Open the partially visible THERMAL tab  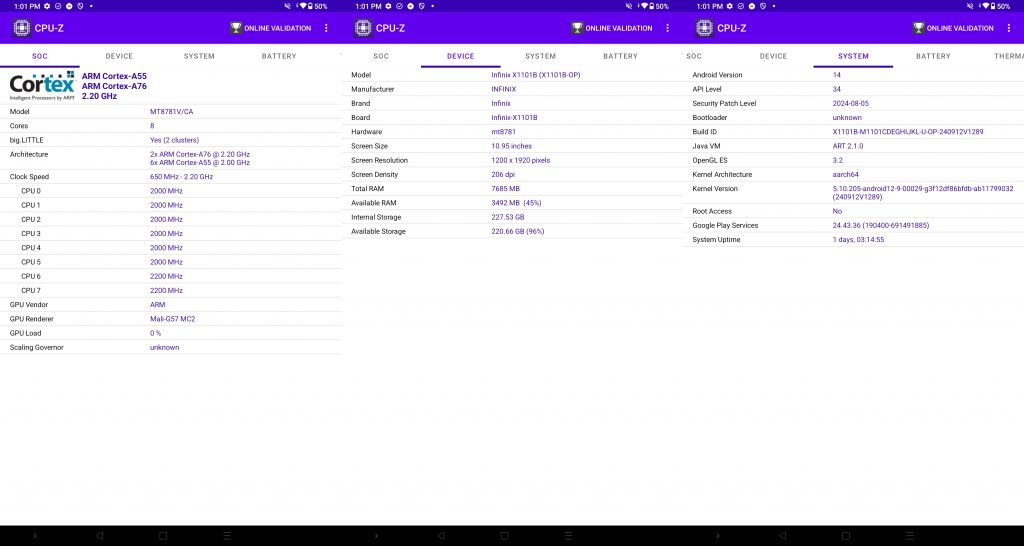point(1008,56)
